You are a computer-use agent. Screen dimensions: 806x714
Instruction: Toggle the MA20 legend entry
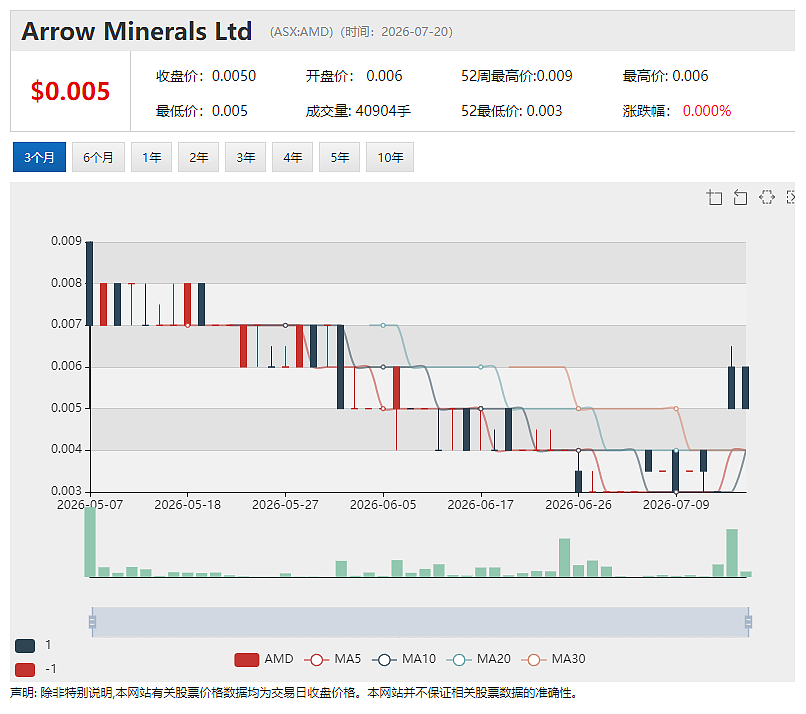[479, 660]
